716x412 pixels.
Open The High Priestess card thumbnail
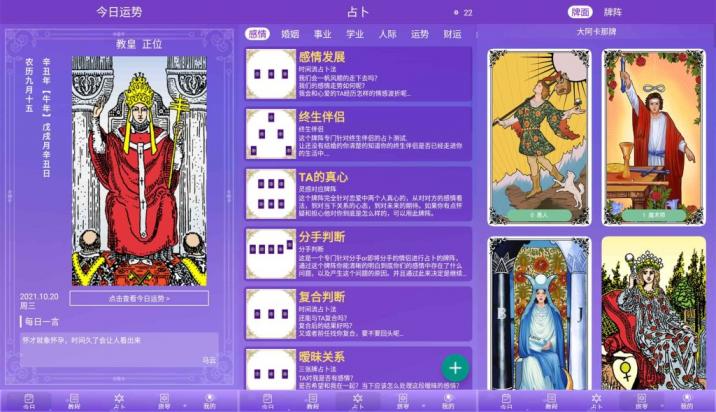[x=539, y=313]
